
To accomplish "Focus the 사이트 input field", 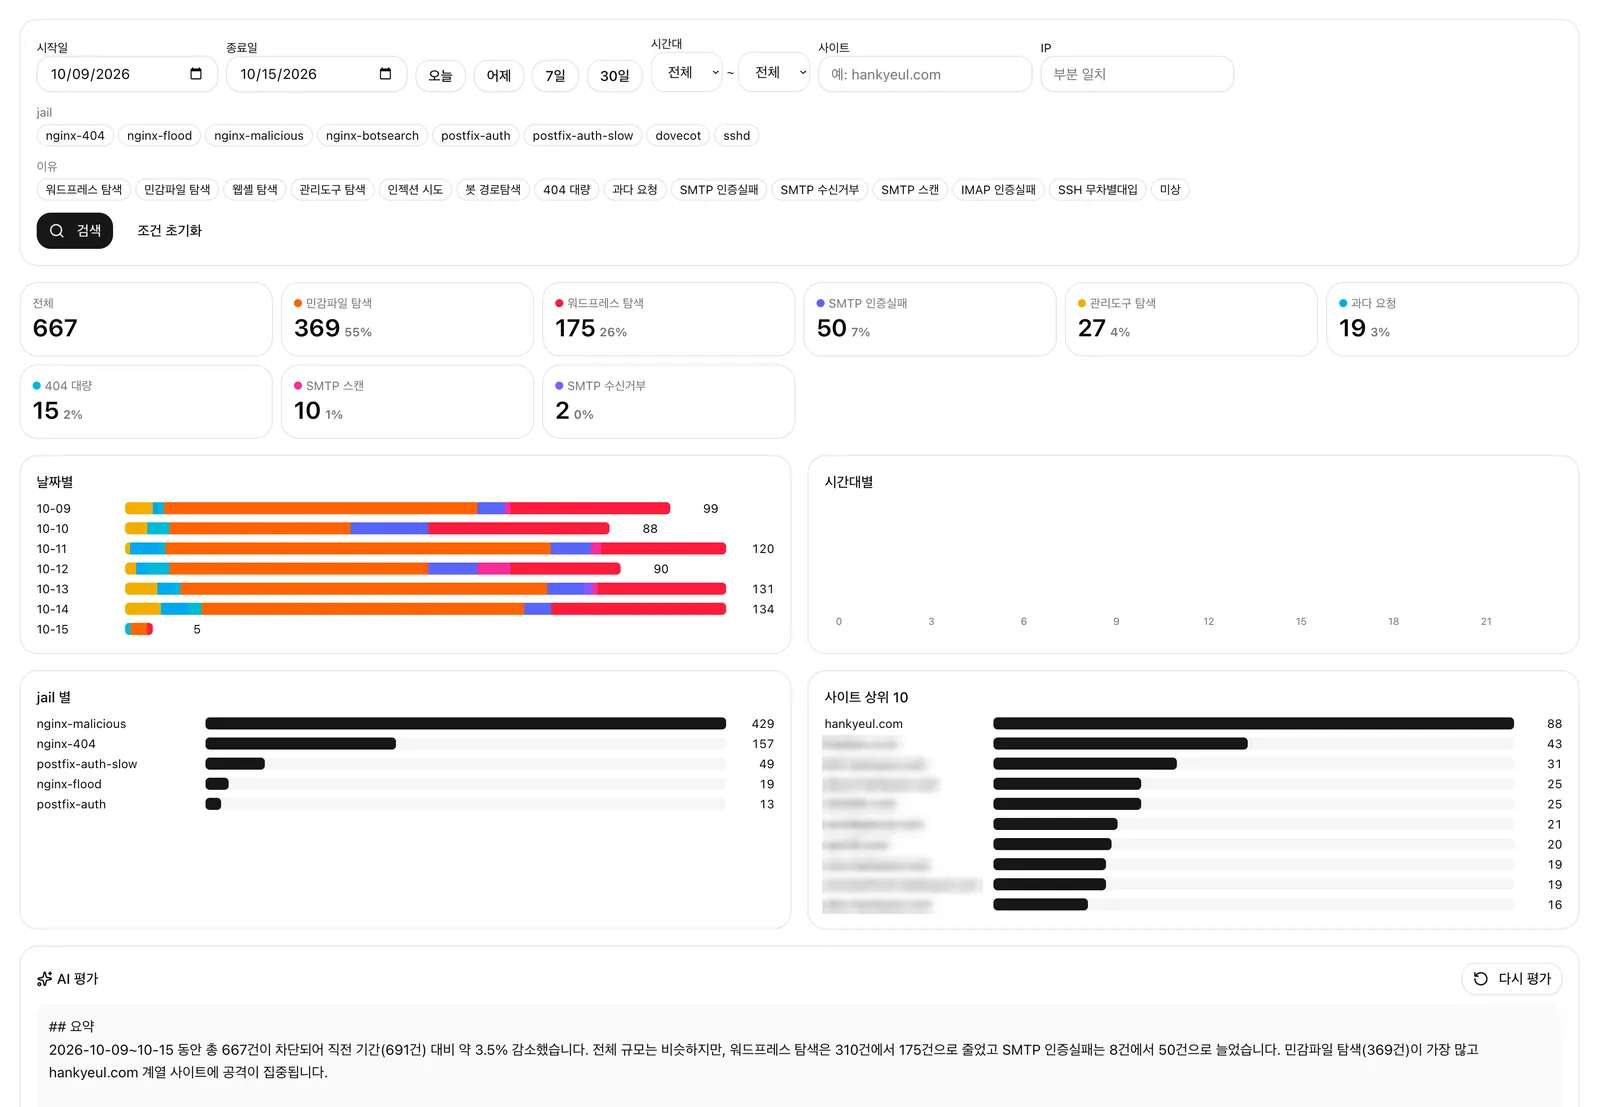I will coord(925,74).
